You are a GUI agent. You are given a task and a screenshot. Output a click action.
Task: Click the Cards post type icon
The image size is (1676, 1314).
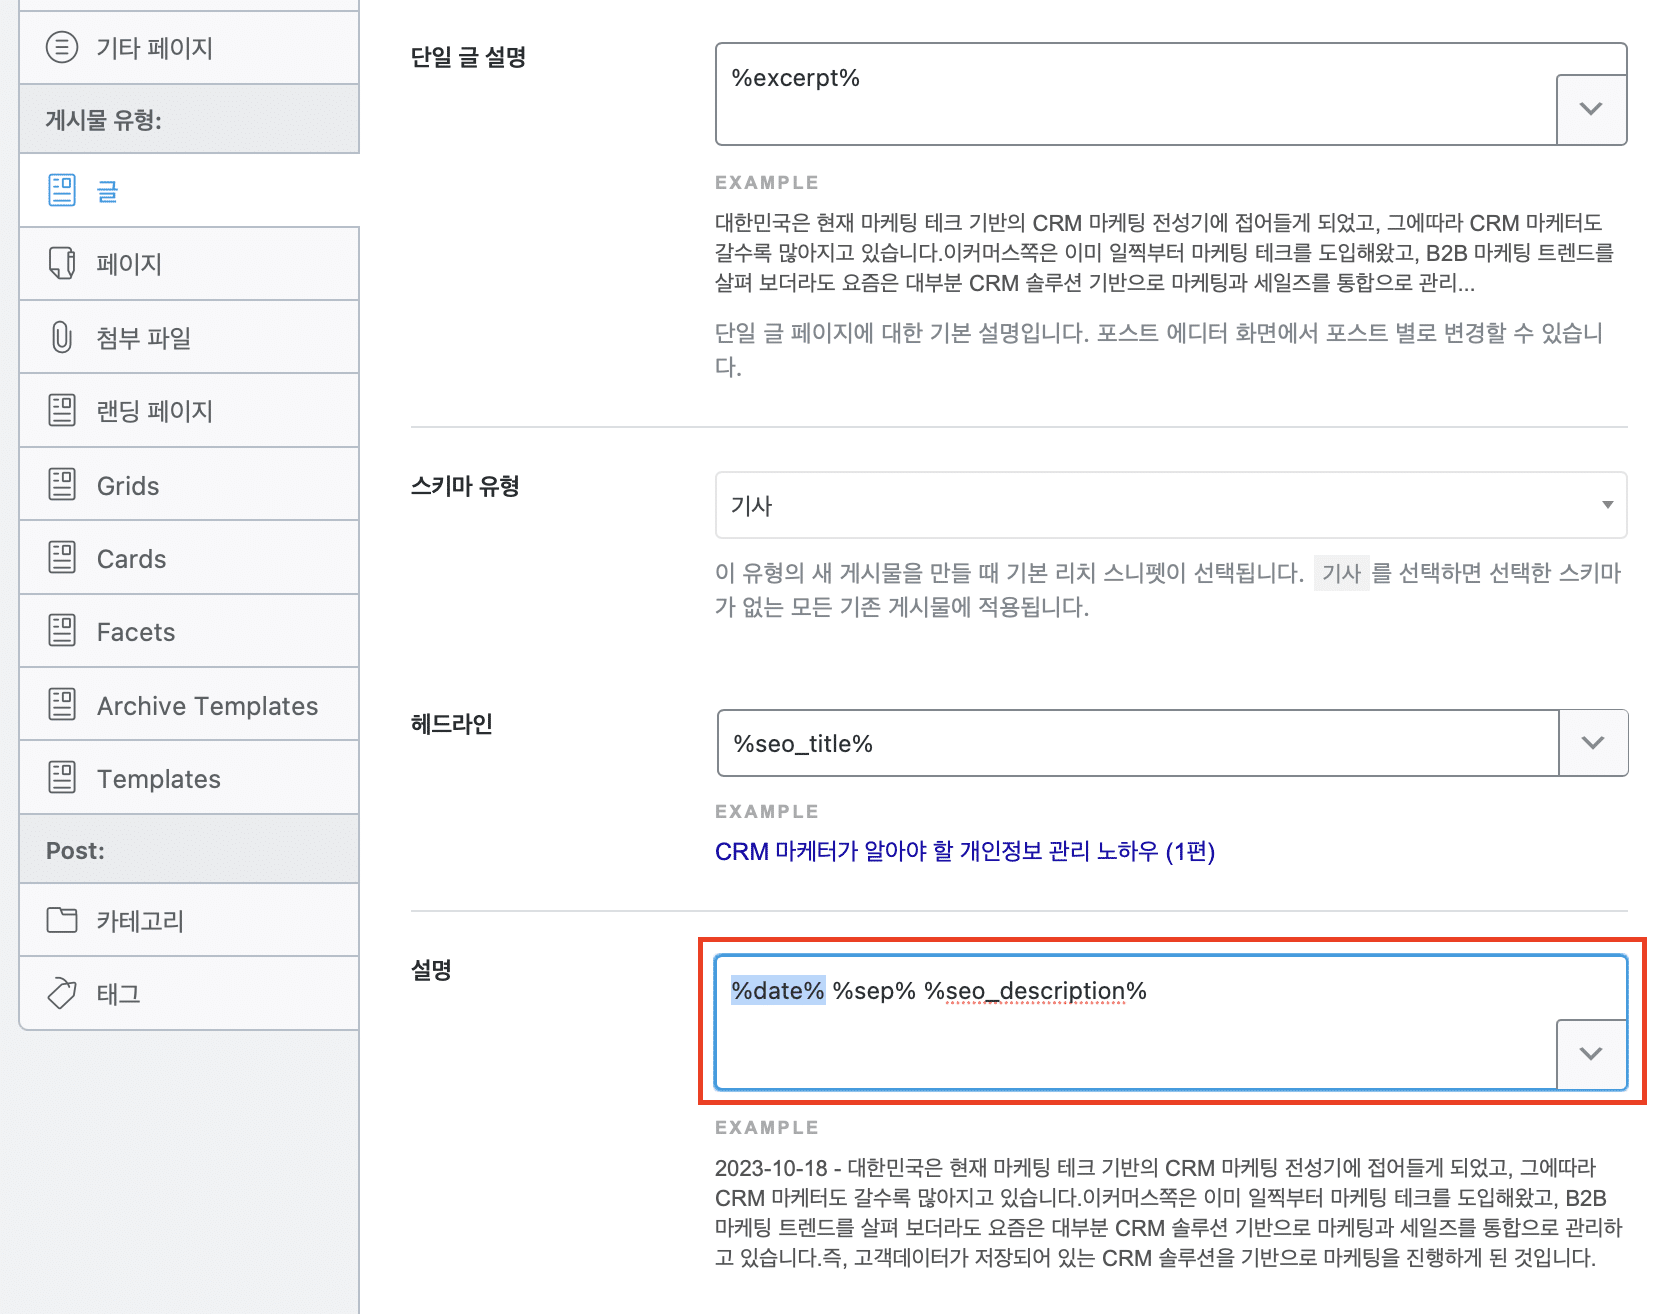click(x=62, y=557)
